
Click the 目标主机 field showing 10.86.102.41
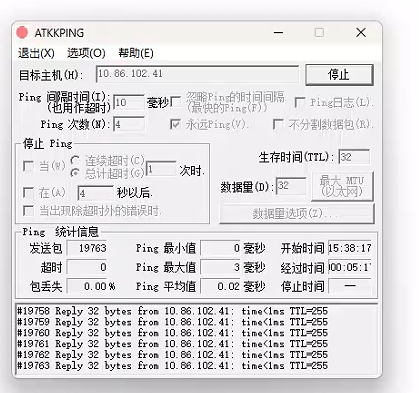coord(197,74)
